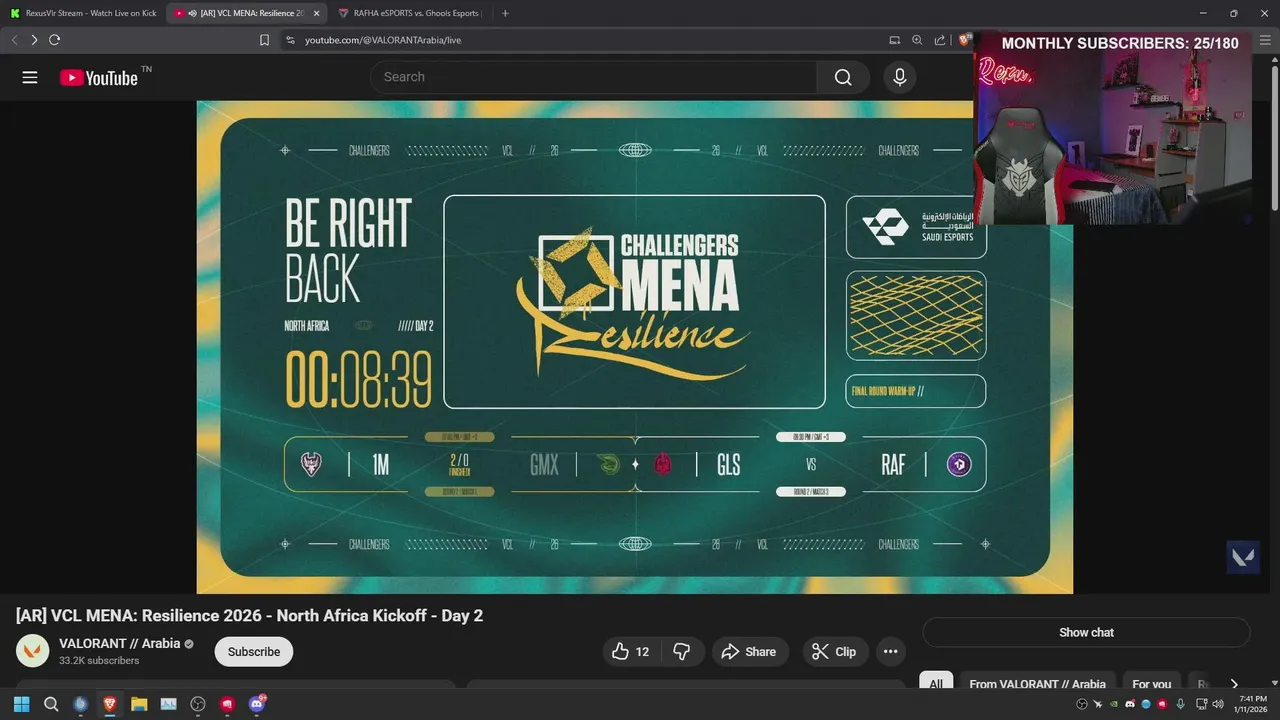
Task: Open OBS Studio from taskbar
Action: 198,704
